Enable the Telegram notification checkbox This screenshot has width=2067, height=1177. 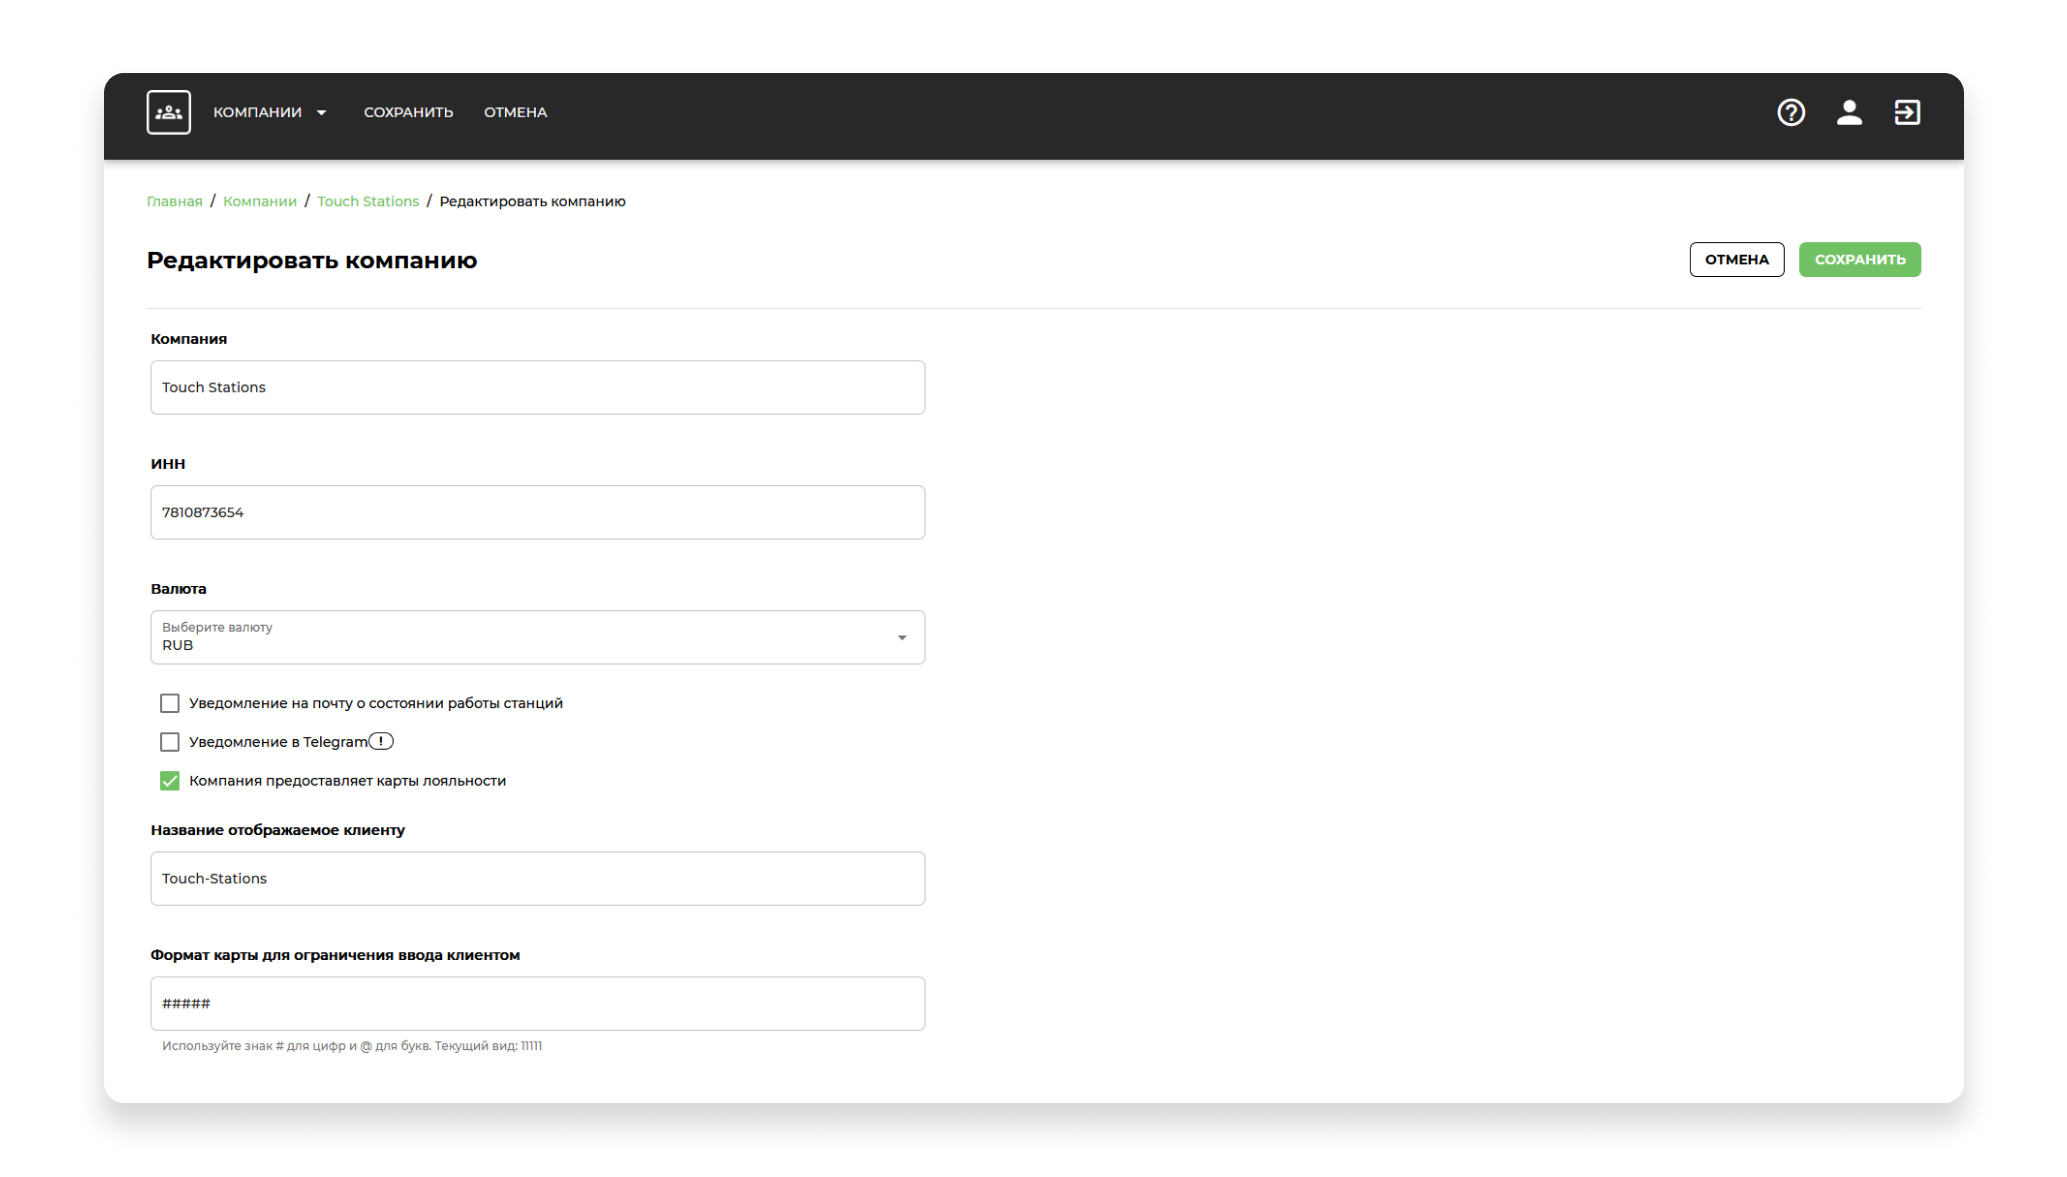pyautogui.click(x=170, y=742)
